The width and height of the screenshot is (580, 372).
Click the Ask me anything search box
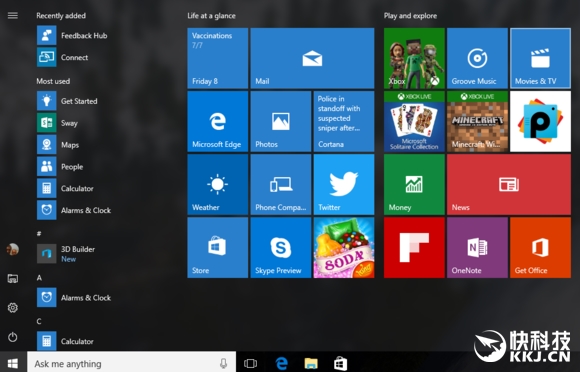(131, 363)
